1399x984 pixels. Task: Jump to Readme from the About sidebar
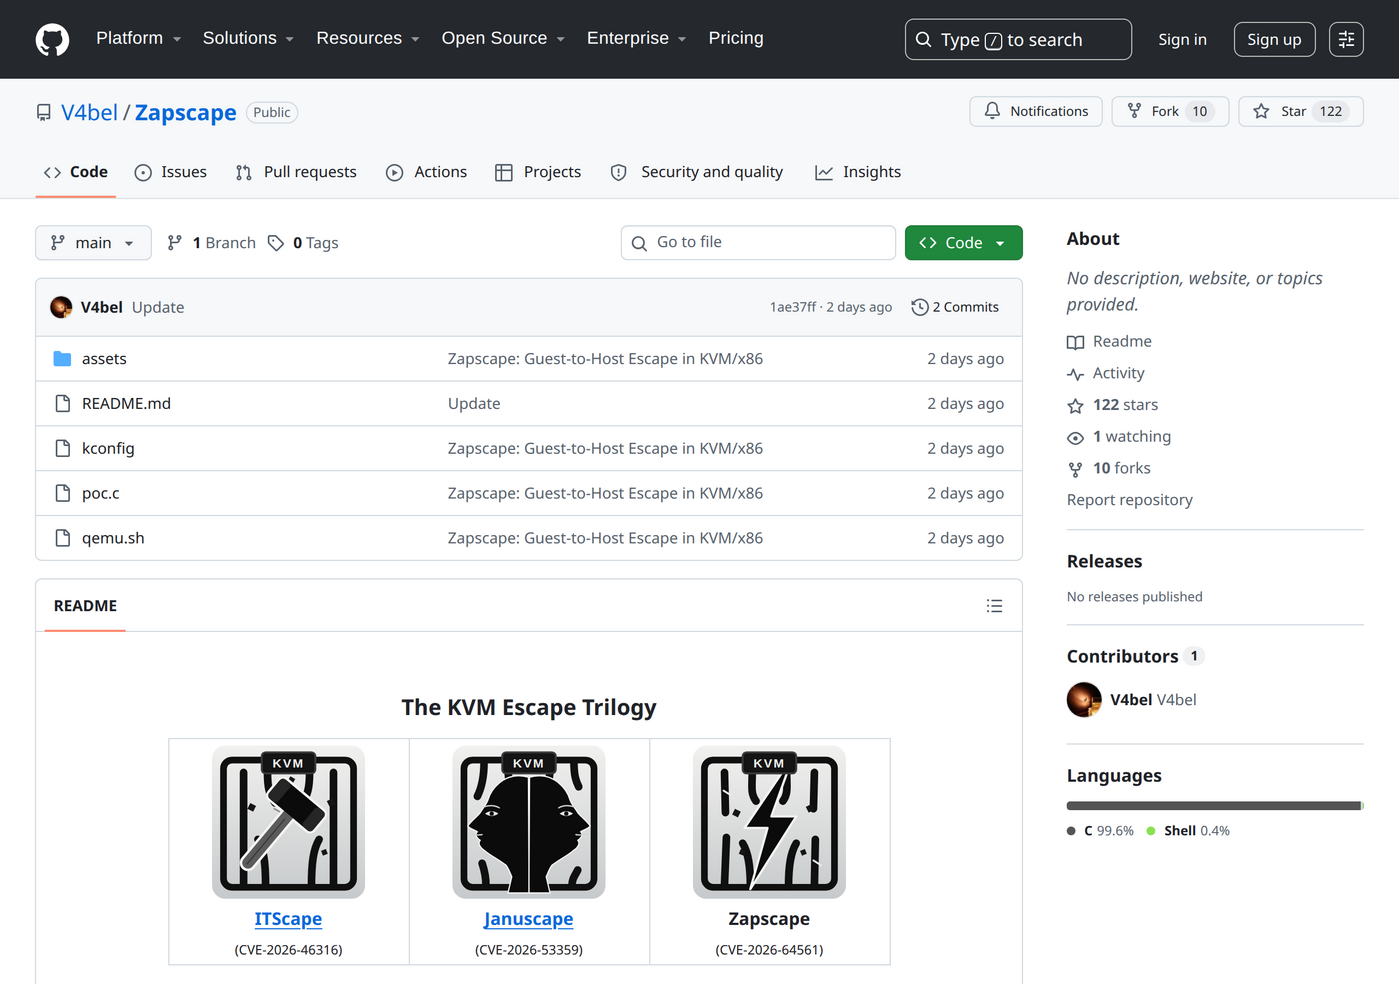pyautogui.click(x=1109, y=342)
